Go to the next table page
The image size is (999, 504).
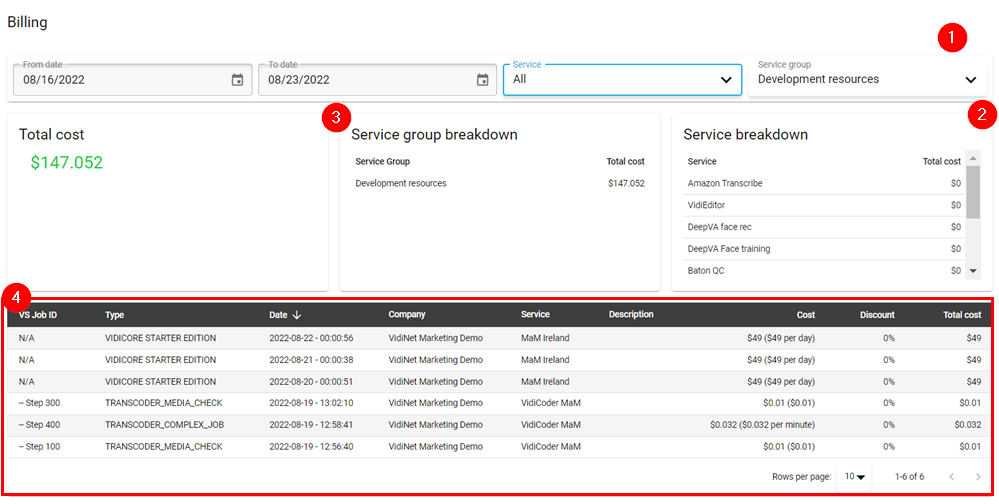[x=978, y=477]
